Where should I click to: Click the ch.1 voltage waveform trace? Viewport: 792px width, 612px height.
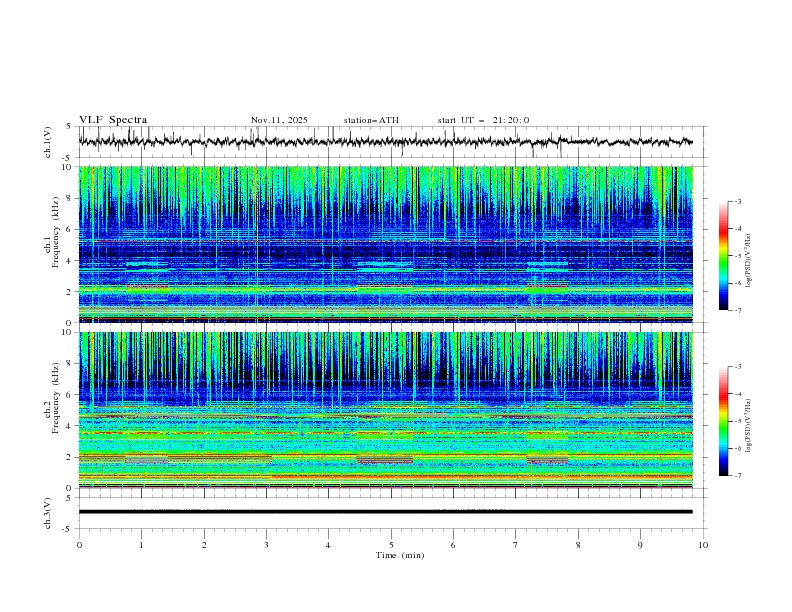point(386,141)
